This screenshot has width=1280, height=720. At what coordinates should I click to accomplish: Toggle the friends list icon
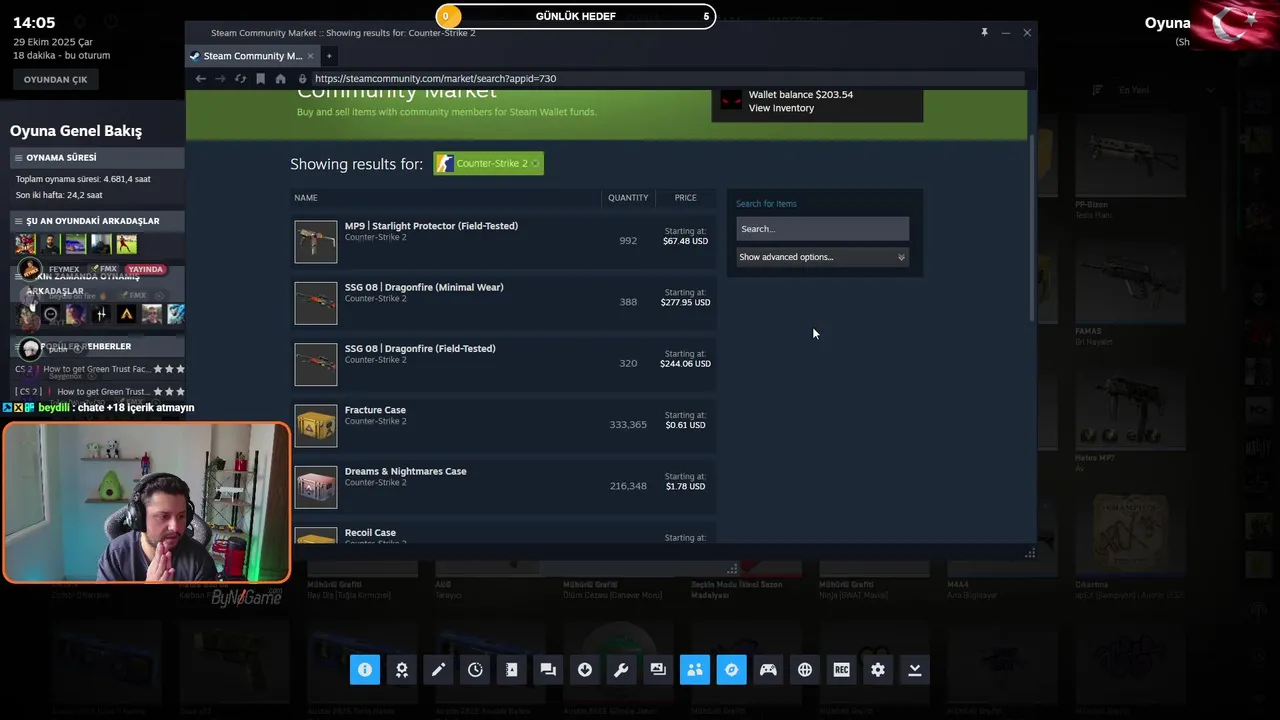695,670
